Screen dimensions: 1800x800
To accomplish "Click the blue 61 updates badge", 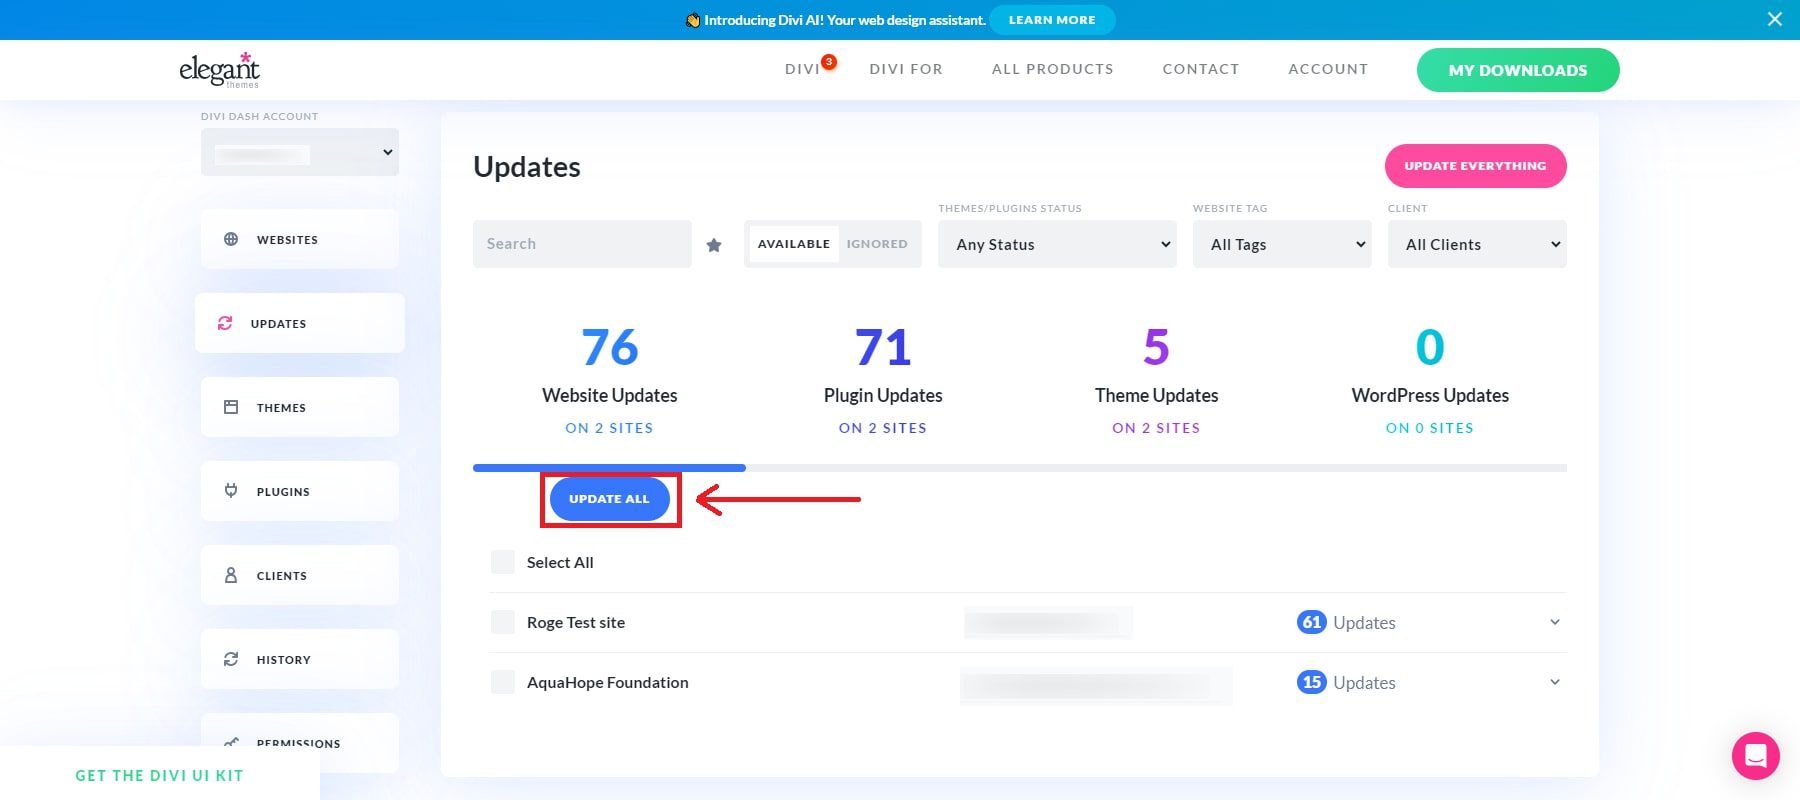I will [x=1311, y=622].
